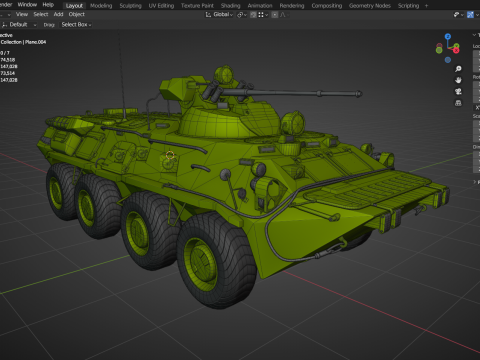Image resolution: width=480 pixels, height=360 pixels.
Task: Open the viewport Object menu
Action: [x=77, y=14]
